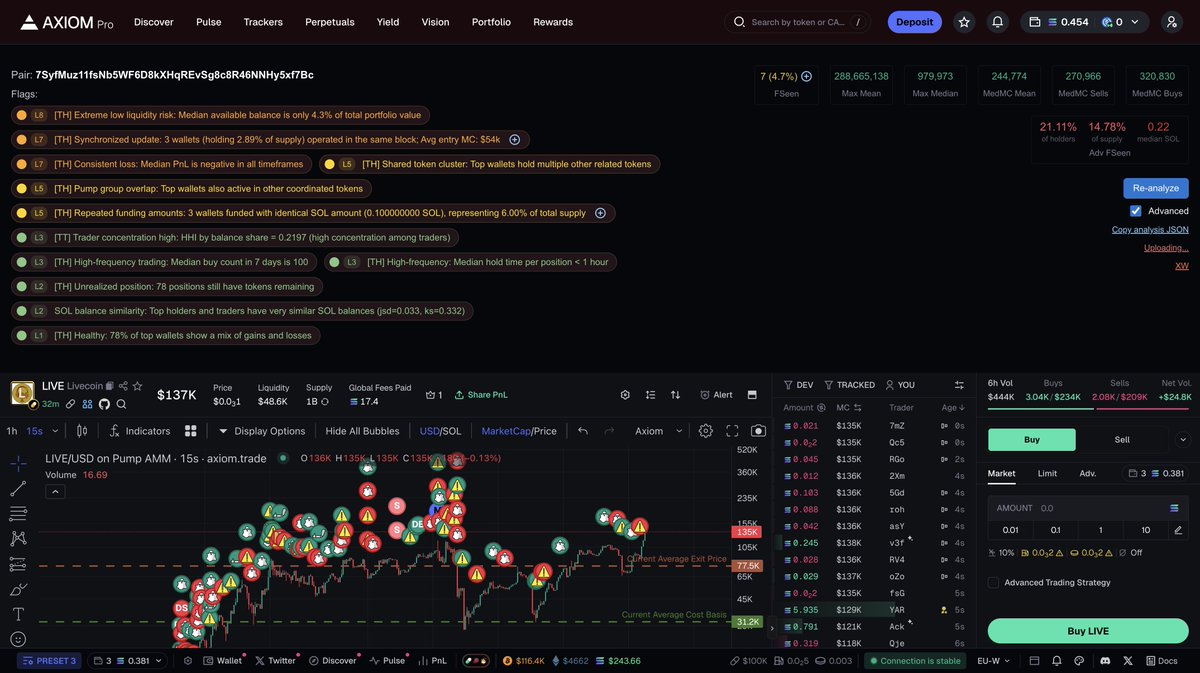The height and width of the screenshot is (673, 1200).
Task: Open chart layout grid icon
Action: click(190, 431)
